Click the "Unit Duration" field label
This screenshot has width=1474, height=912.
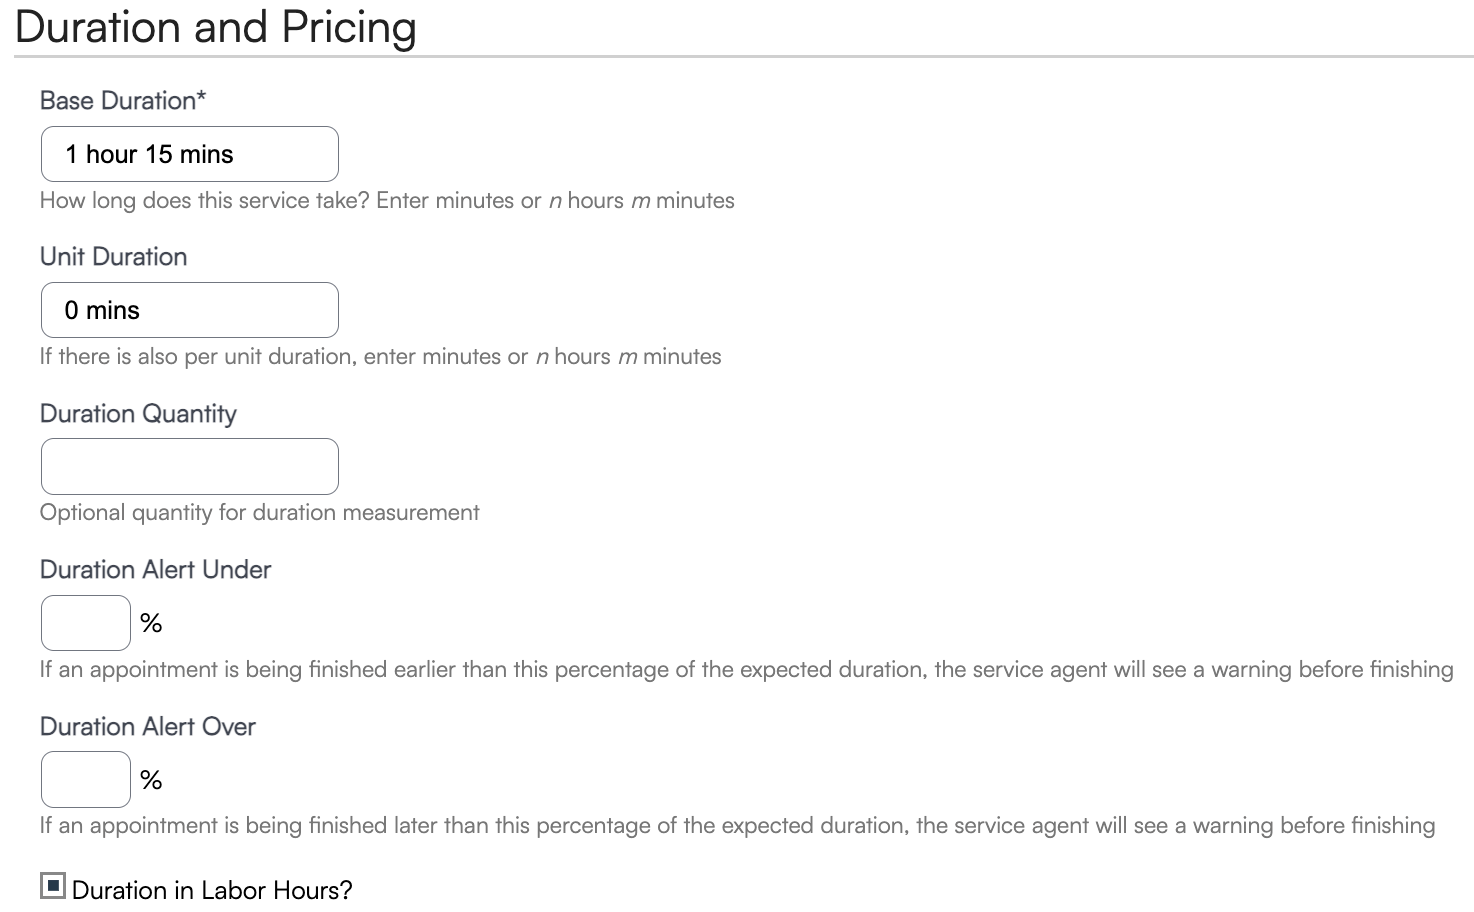[x=113, y=257]
